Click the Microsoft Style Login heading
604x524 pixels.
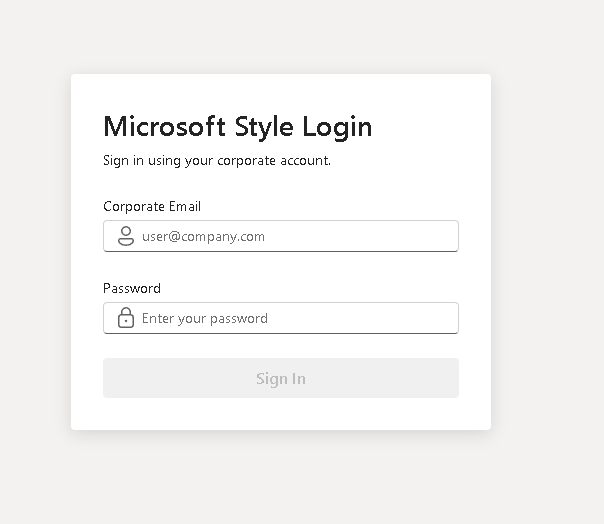[x=238, y=127]
